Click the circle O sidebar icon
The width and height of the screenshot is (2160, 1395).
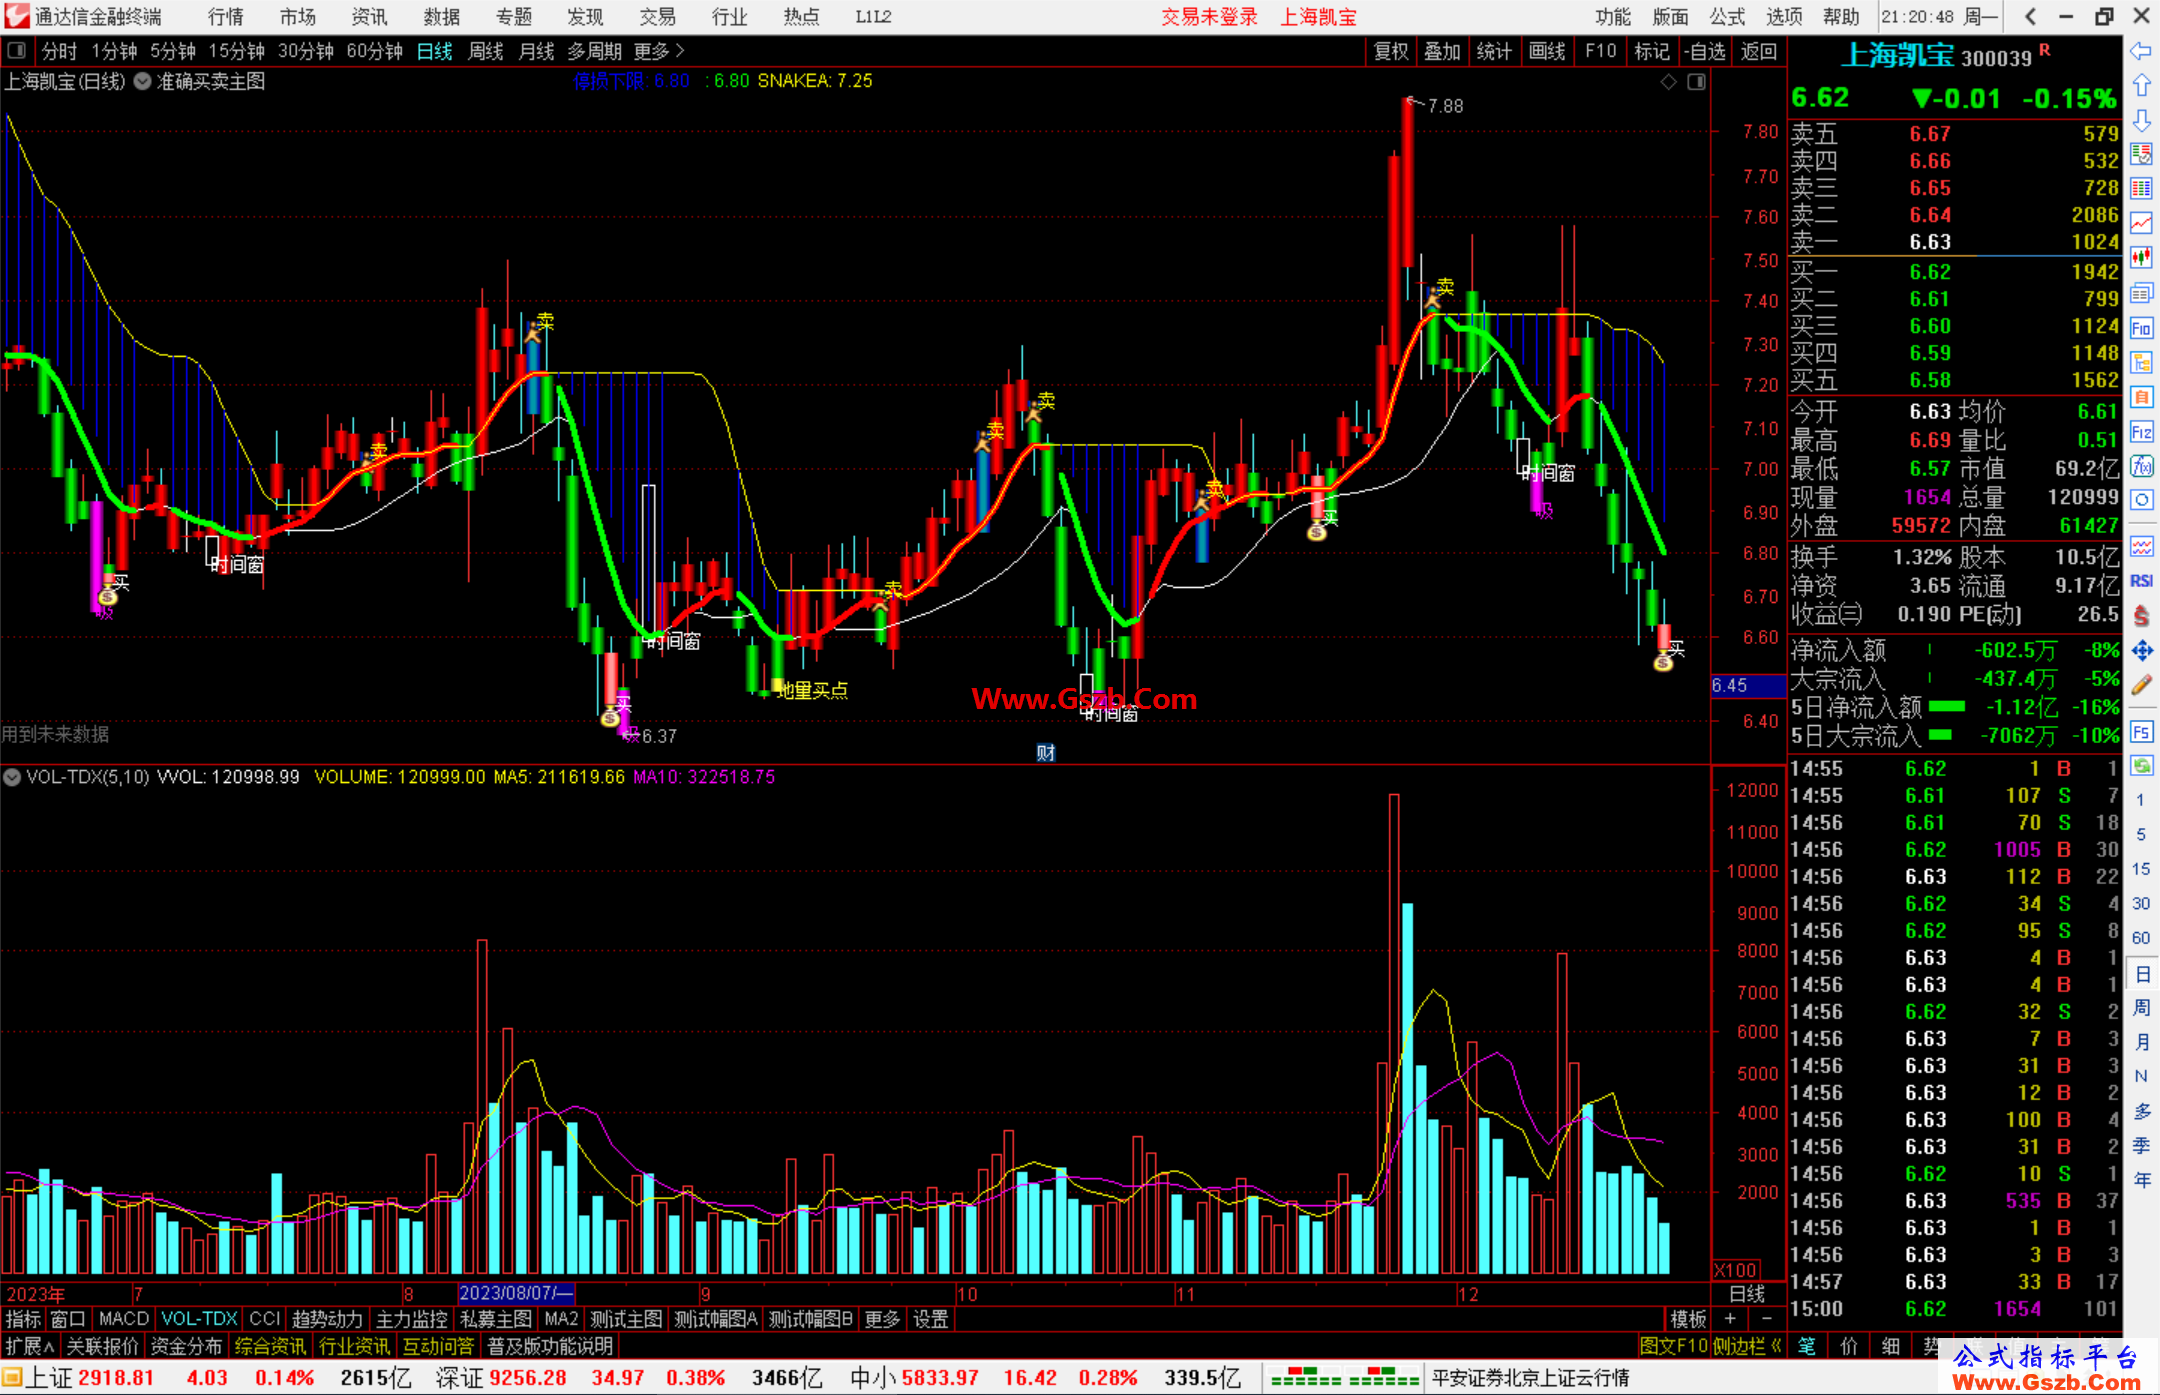coord(2141,500)
